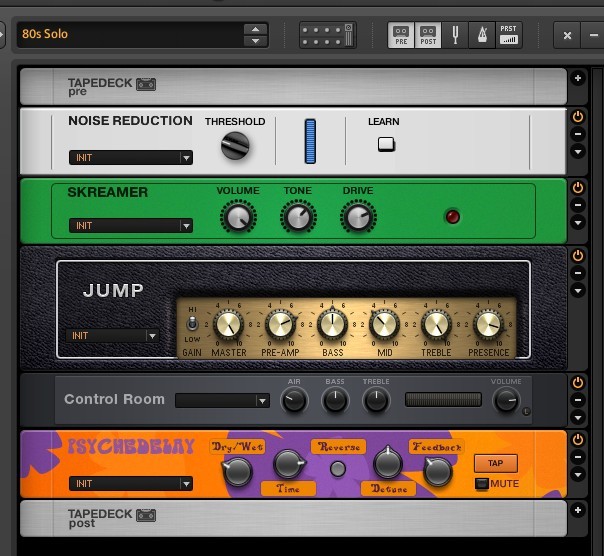Show the PRST preset volume panel
Viewport: 604px width, 556px height.
point(508,35)
